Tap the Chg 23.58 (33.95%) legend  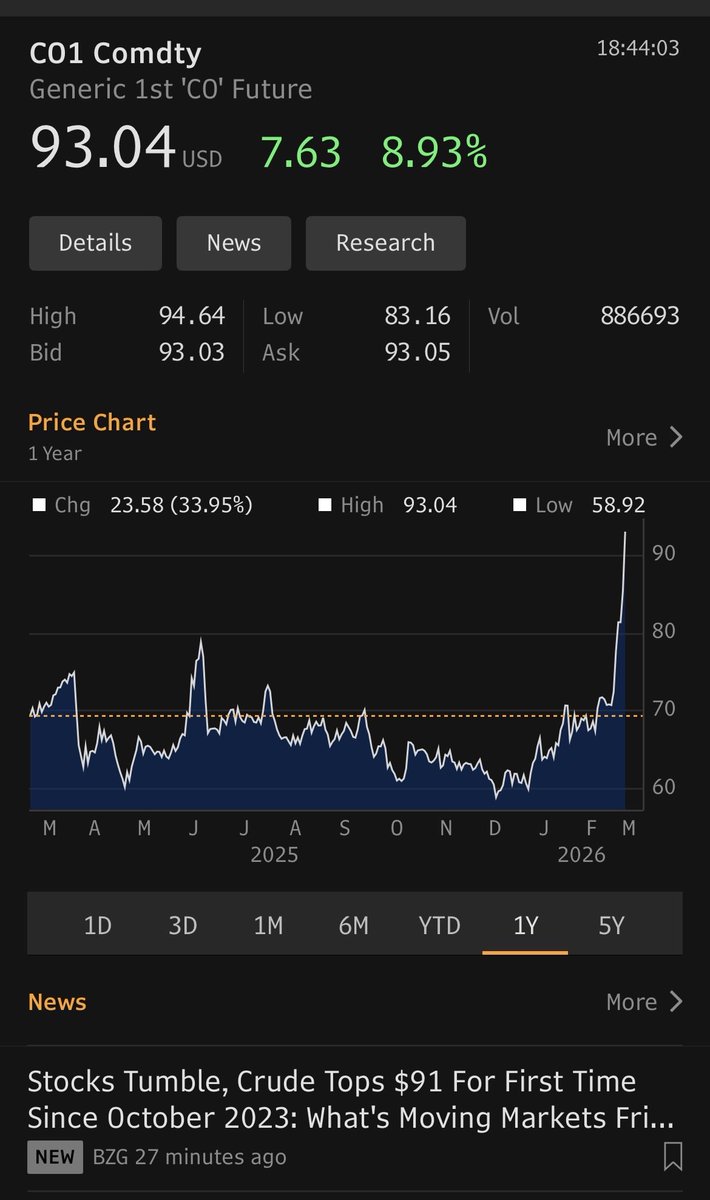tap(143, 505)
